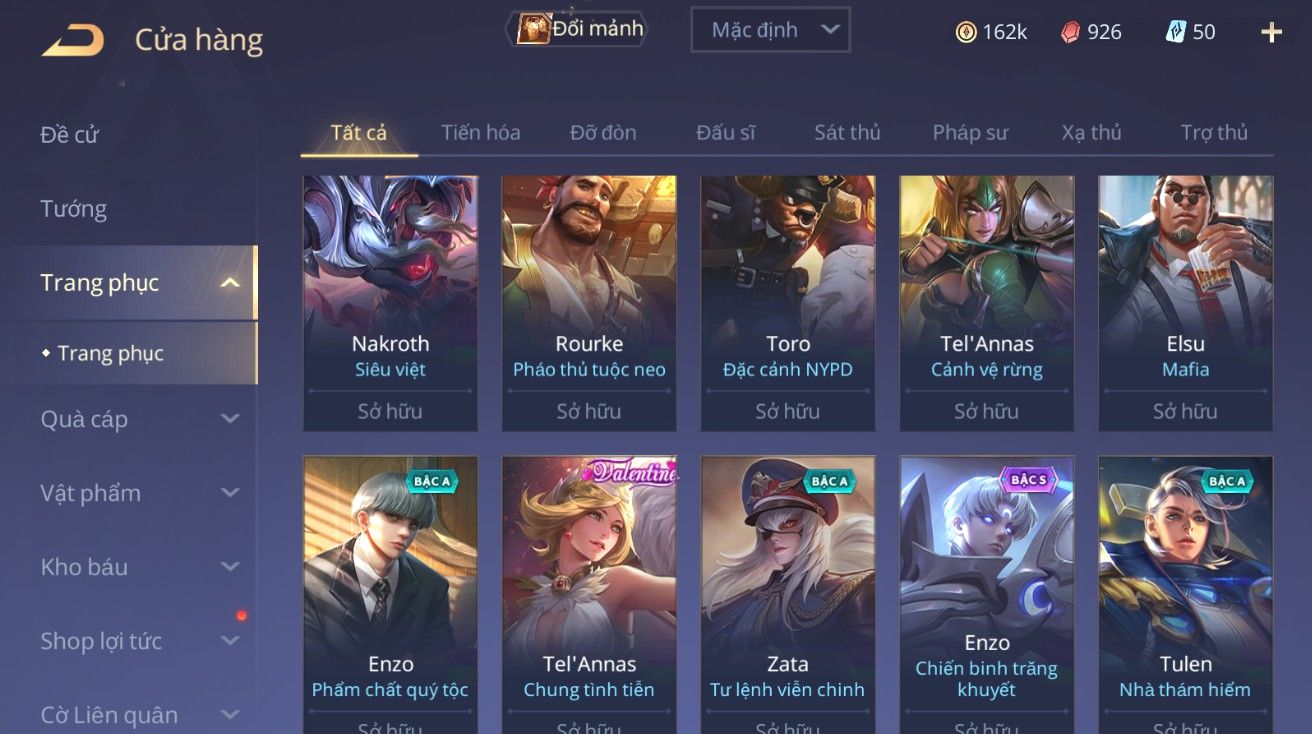This screenshot has height=734, width=1312.
Task: Click the gold coin currency icon
Action: tap(966, 32)
